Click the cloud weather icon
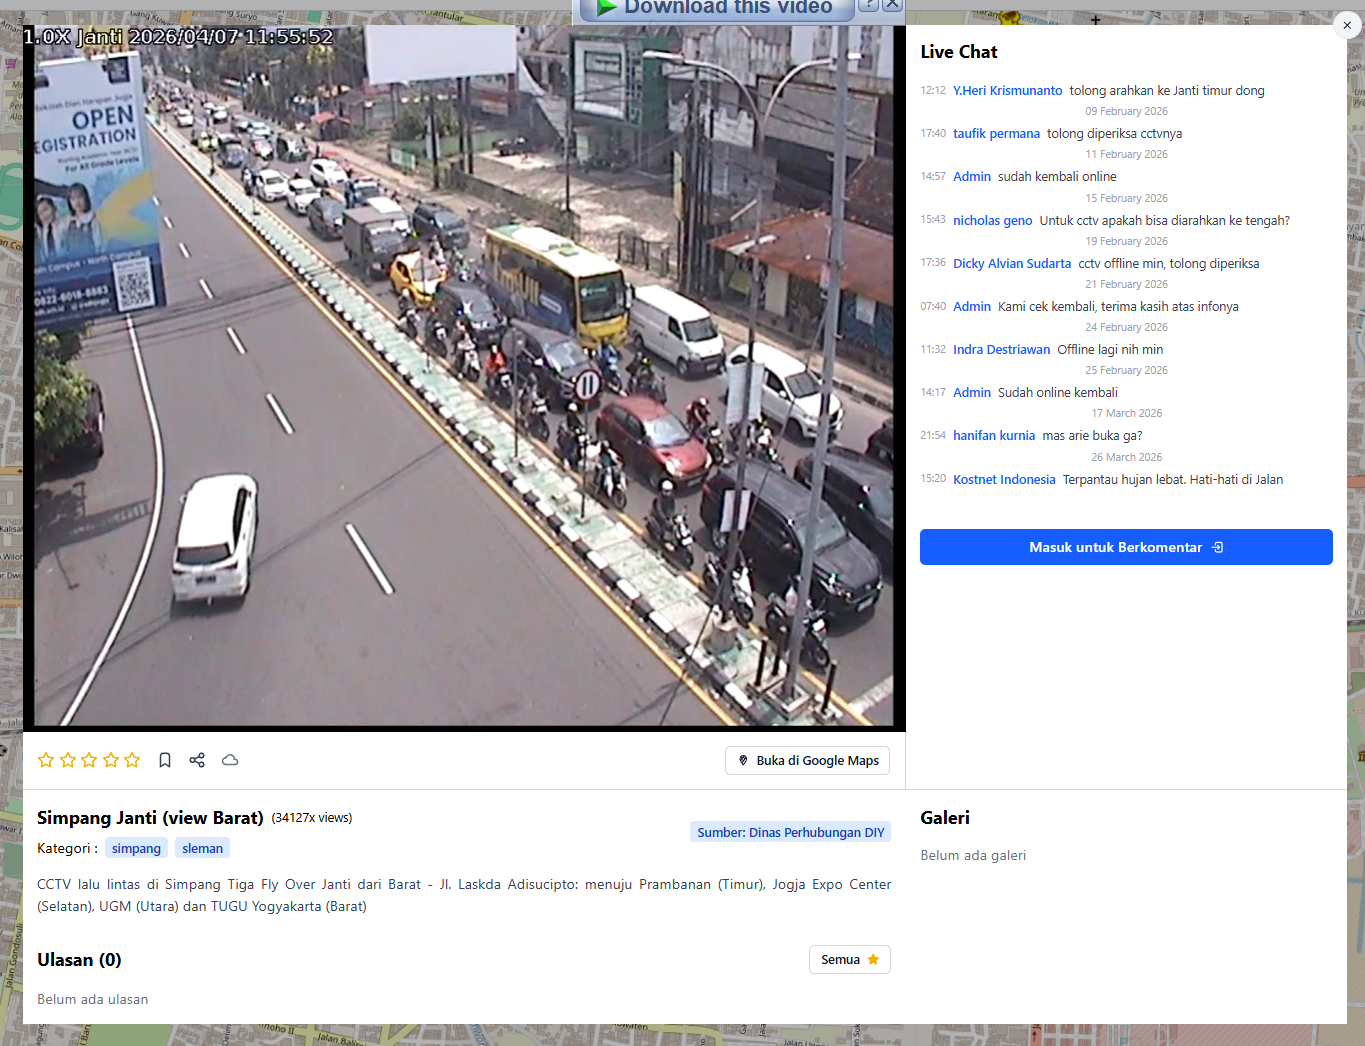 (230, 760)
